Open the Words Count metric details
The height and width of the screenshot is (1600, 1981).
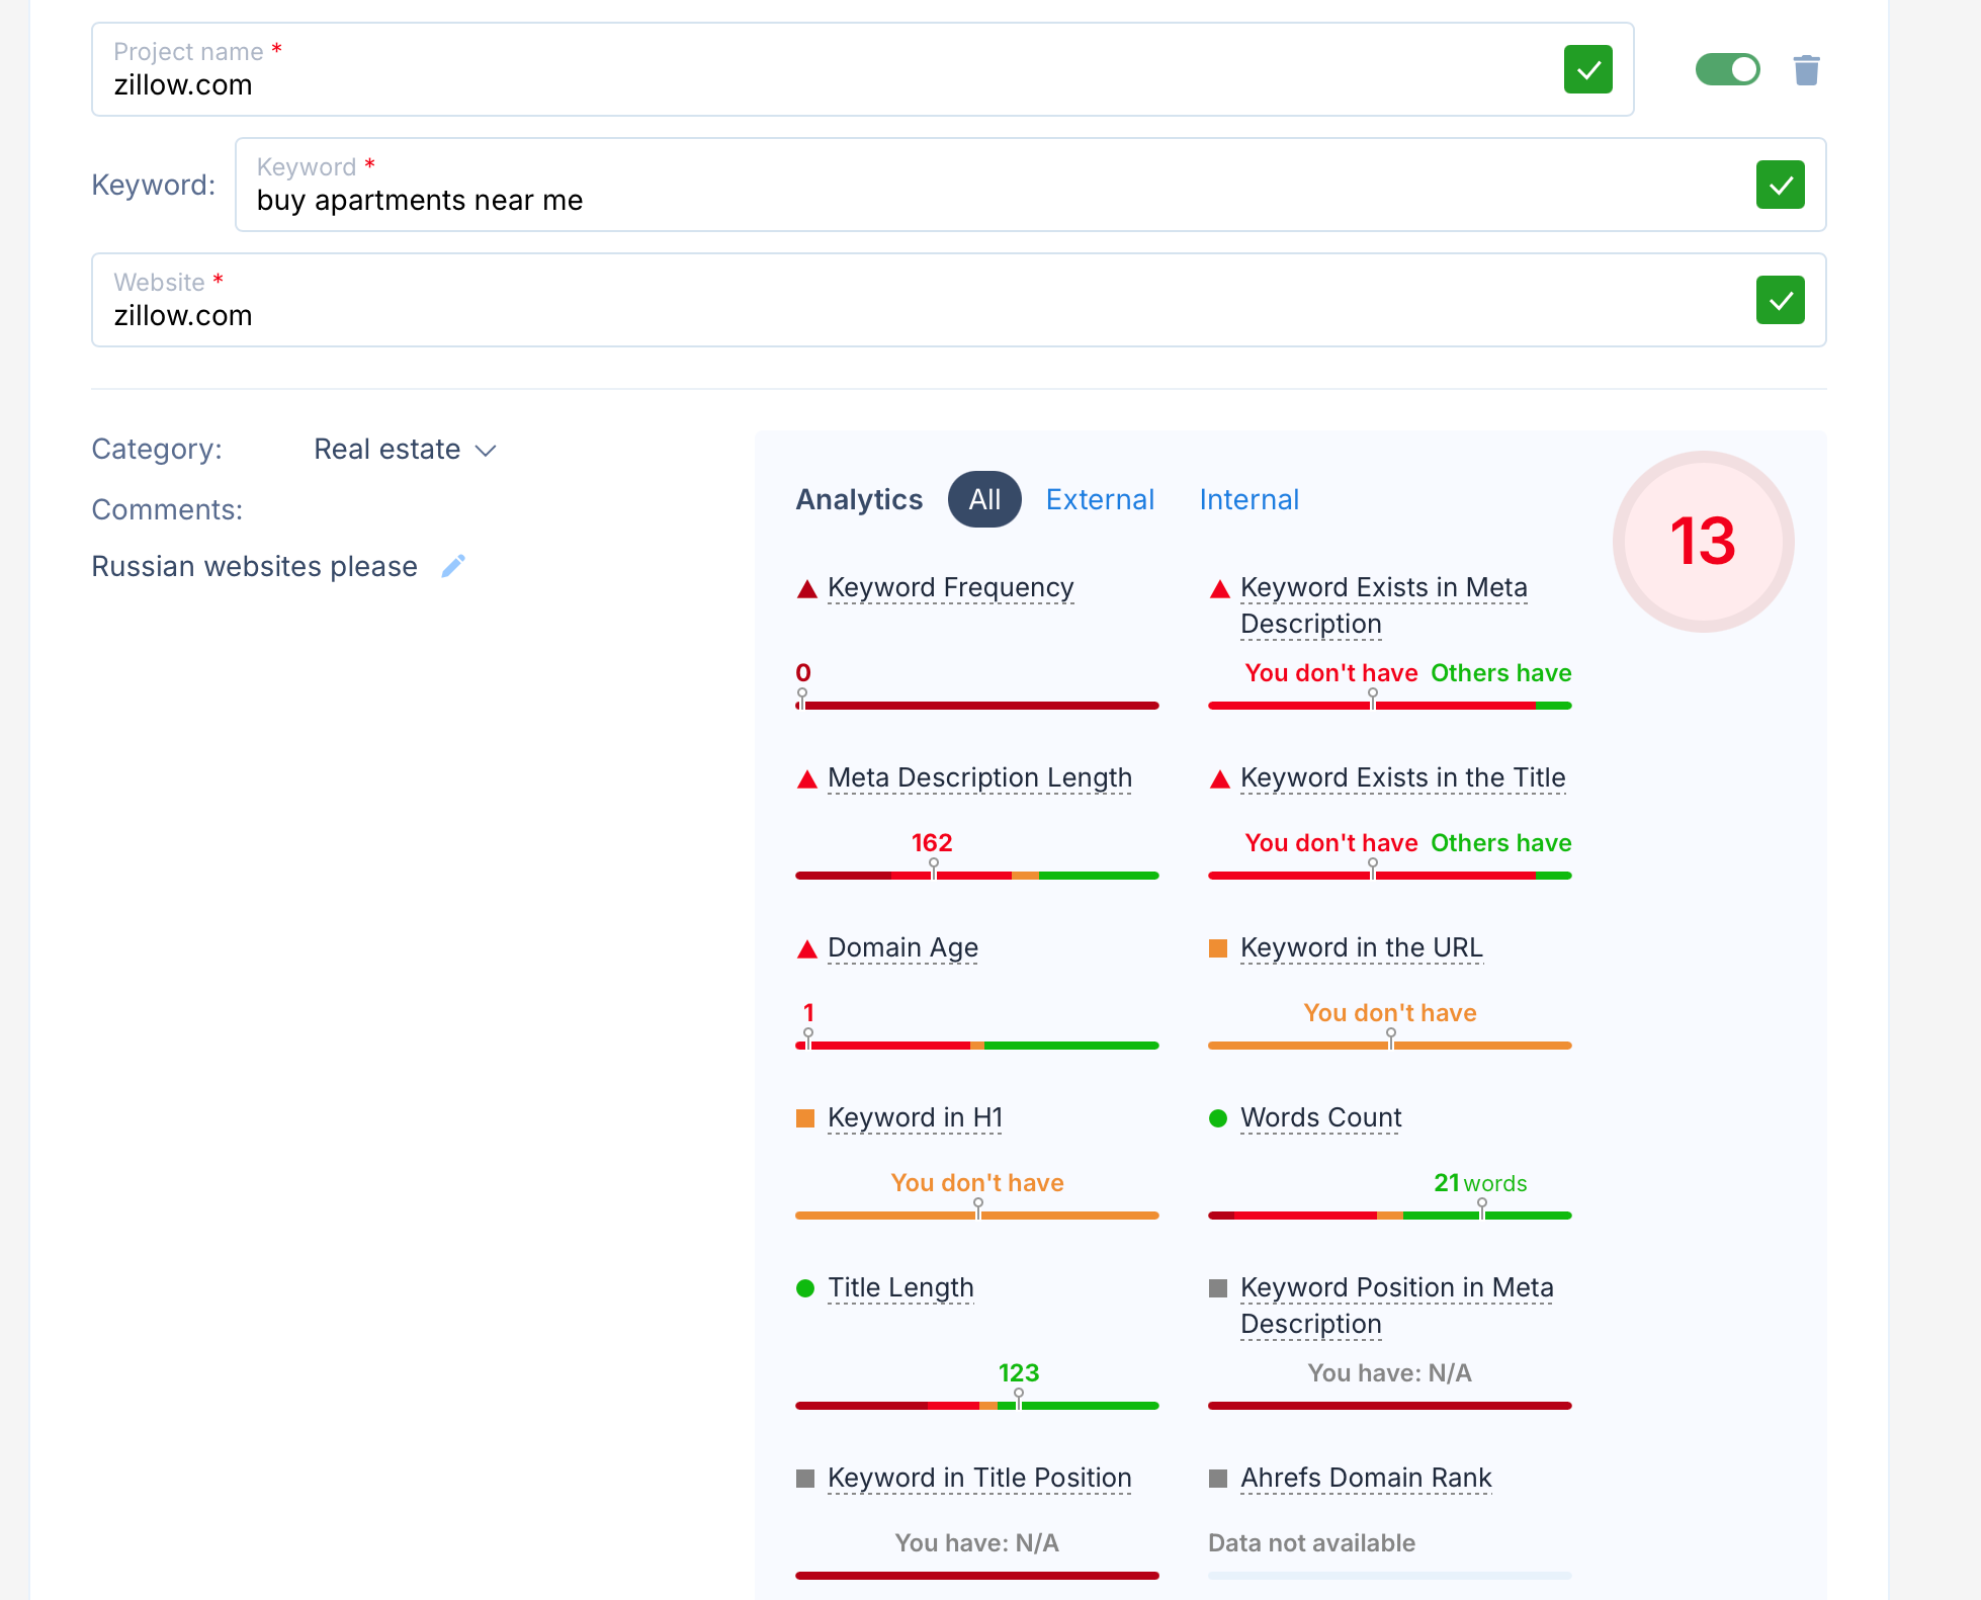(1320, 1117)
